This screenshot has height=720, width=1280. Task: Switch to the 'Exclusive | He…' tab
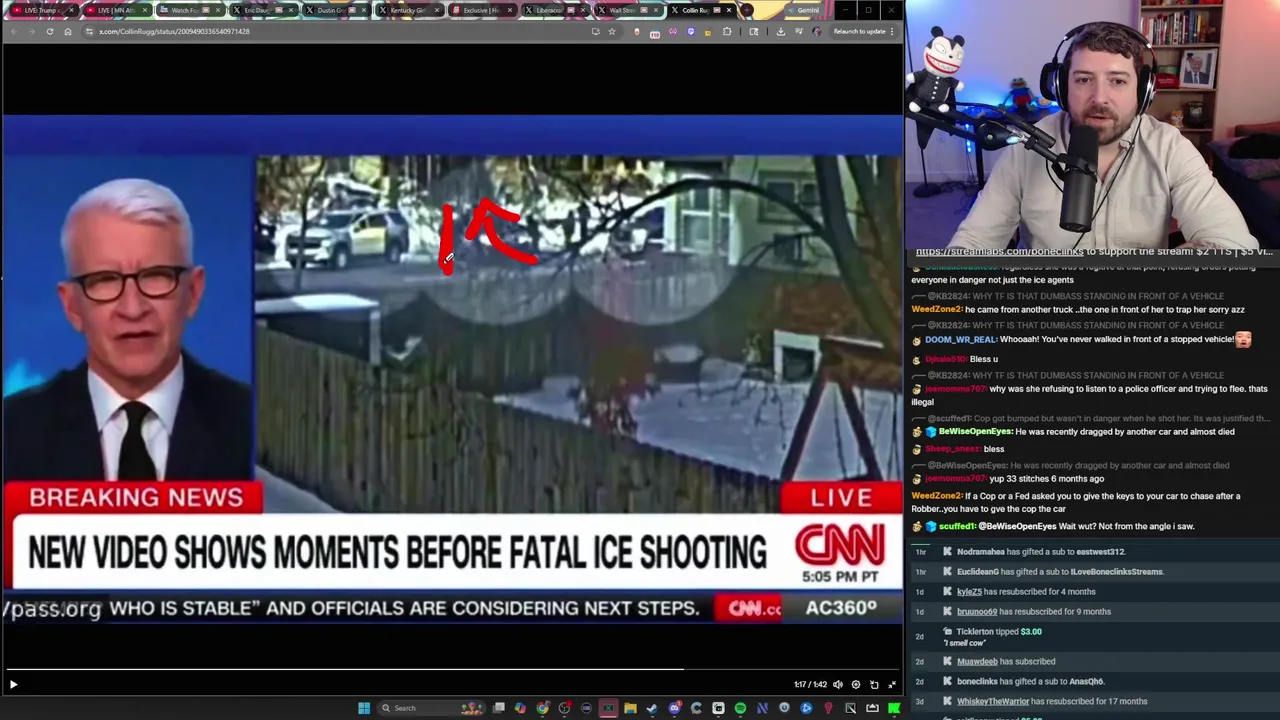pos(482,10)
